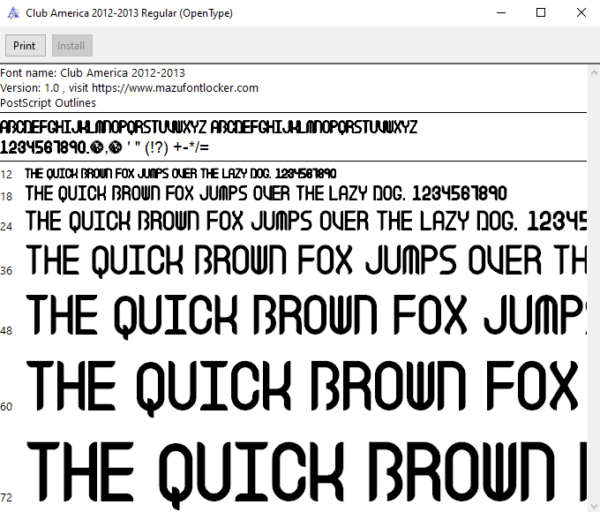The width and height of the screenshot is (600, 512).
Task: Click the size label '48'
Action: [x=6, y=331]
